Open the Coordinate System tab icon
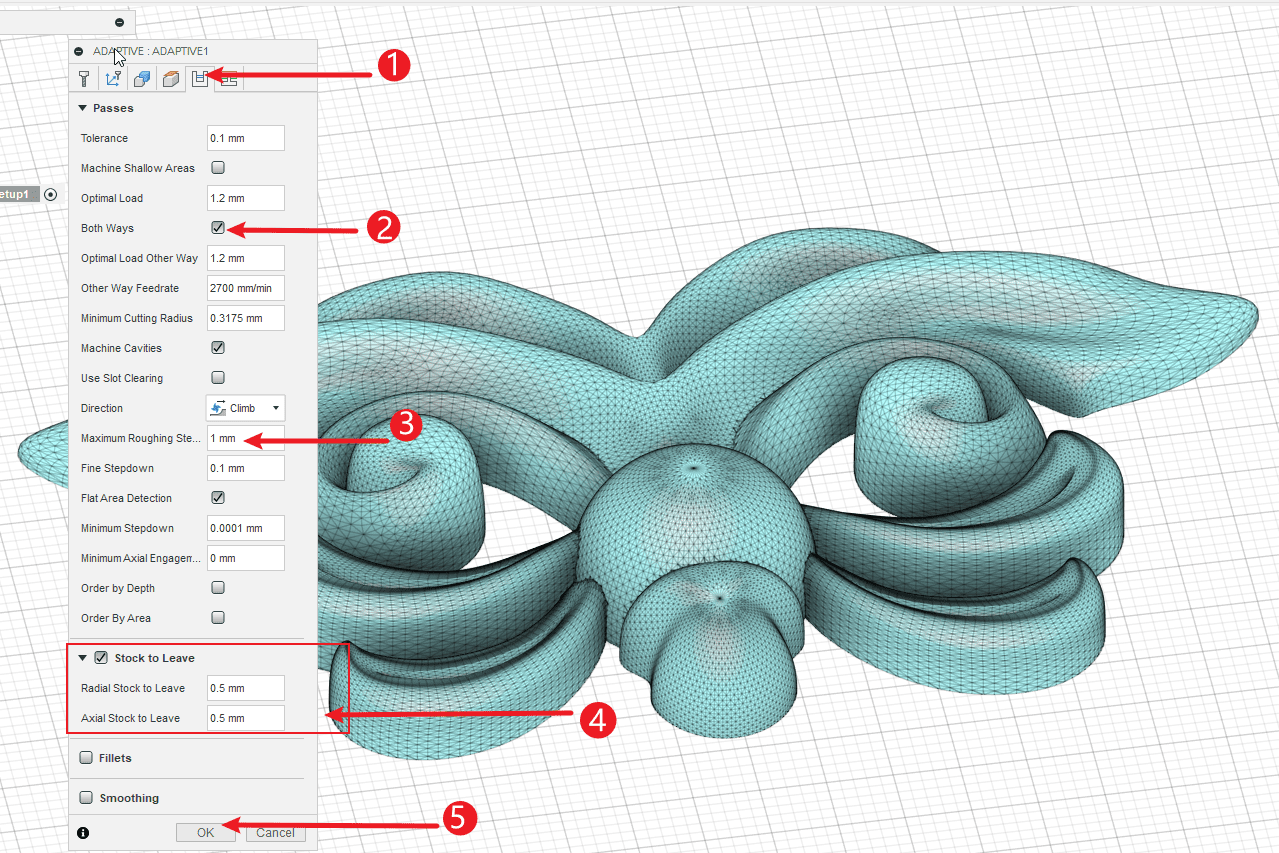Screen dimensions: 1279x853 pos(113,79)
